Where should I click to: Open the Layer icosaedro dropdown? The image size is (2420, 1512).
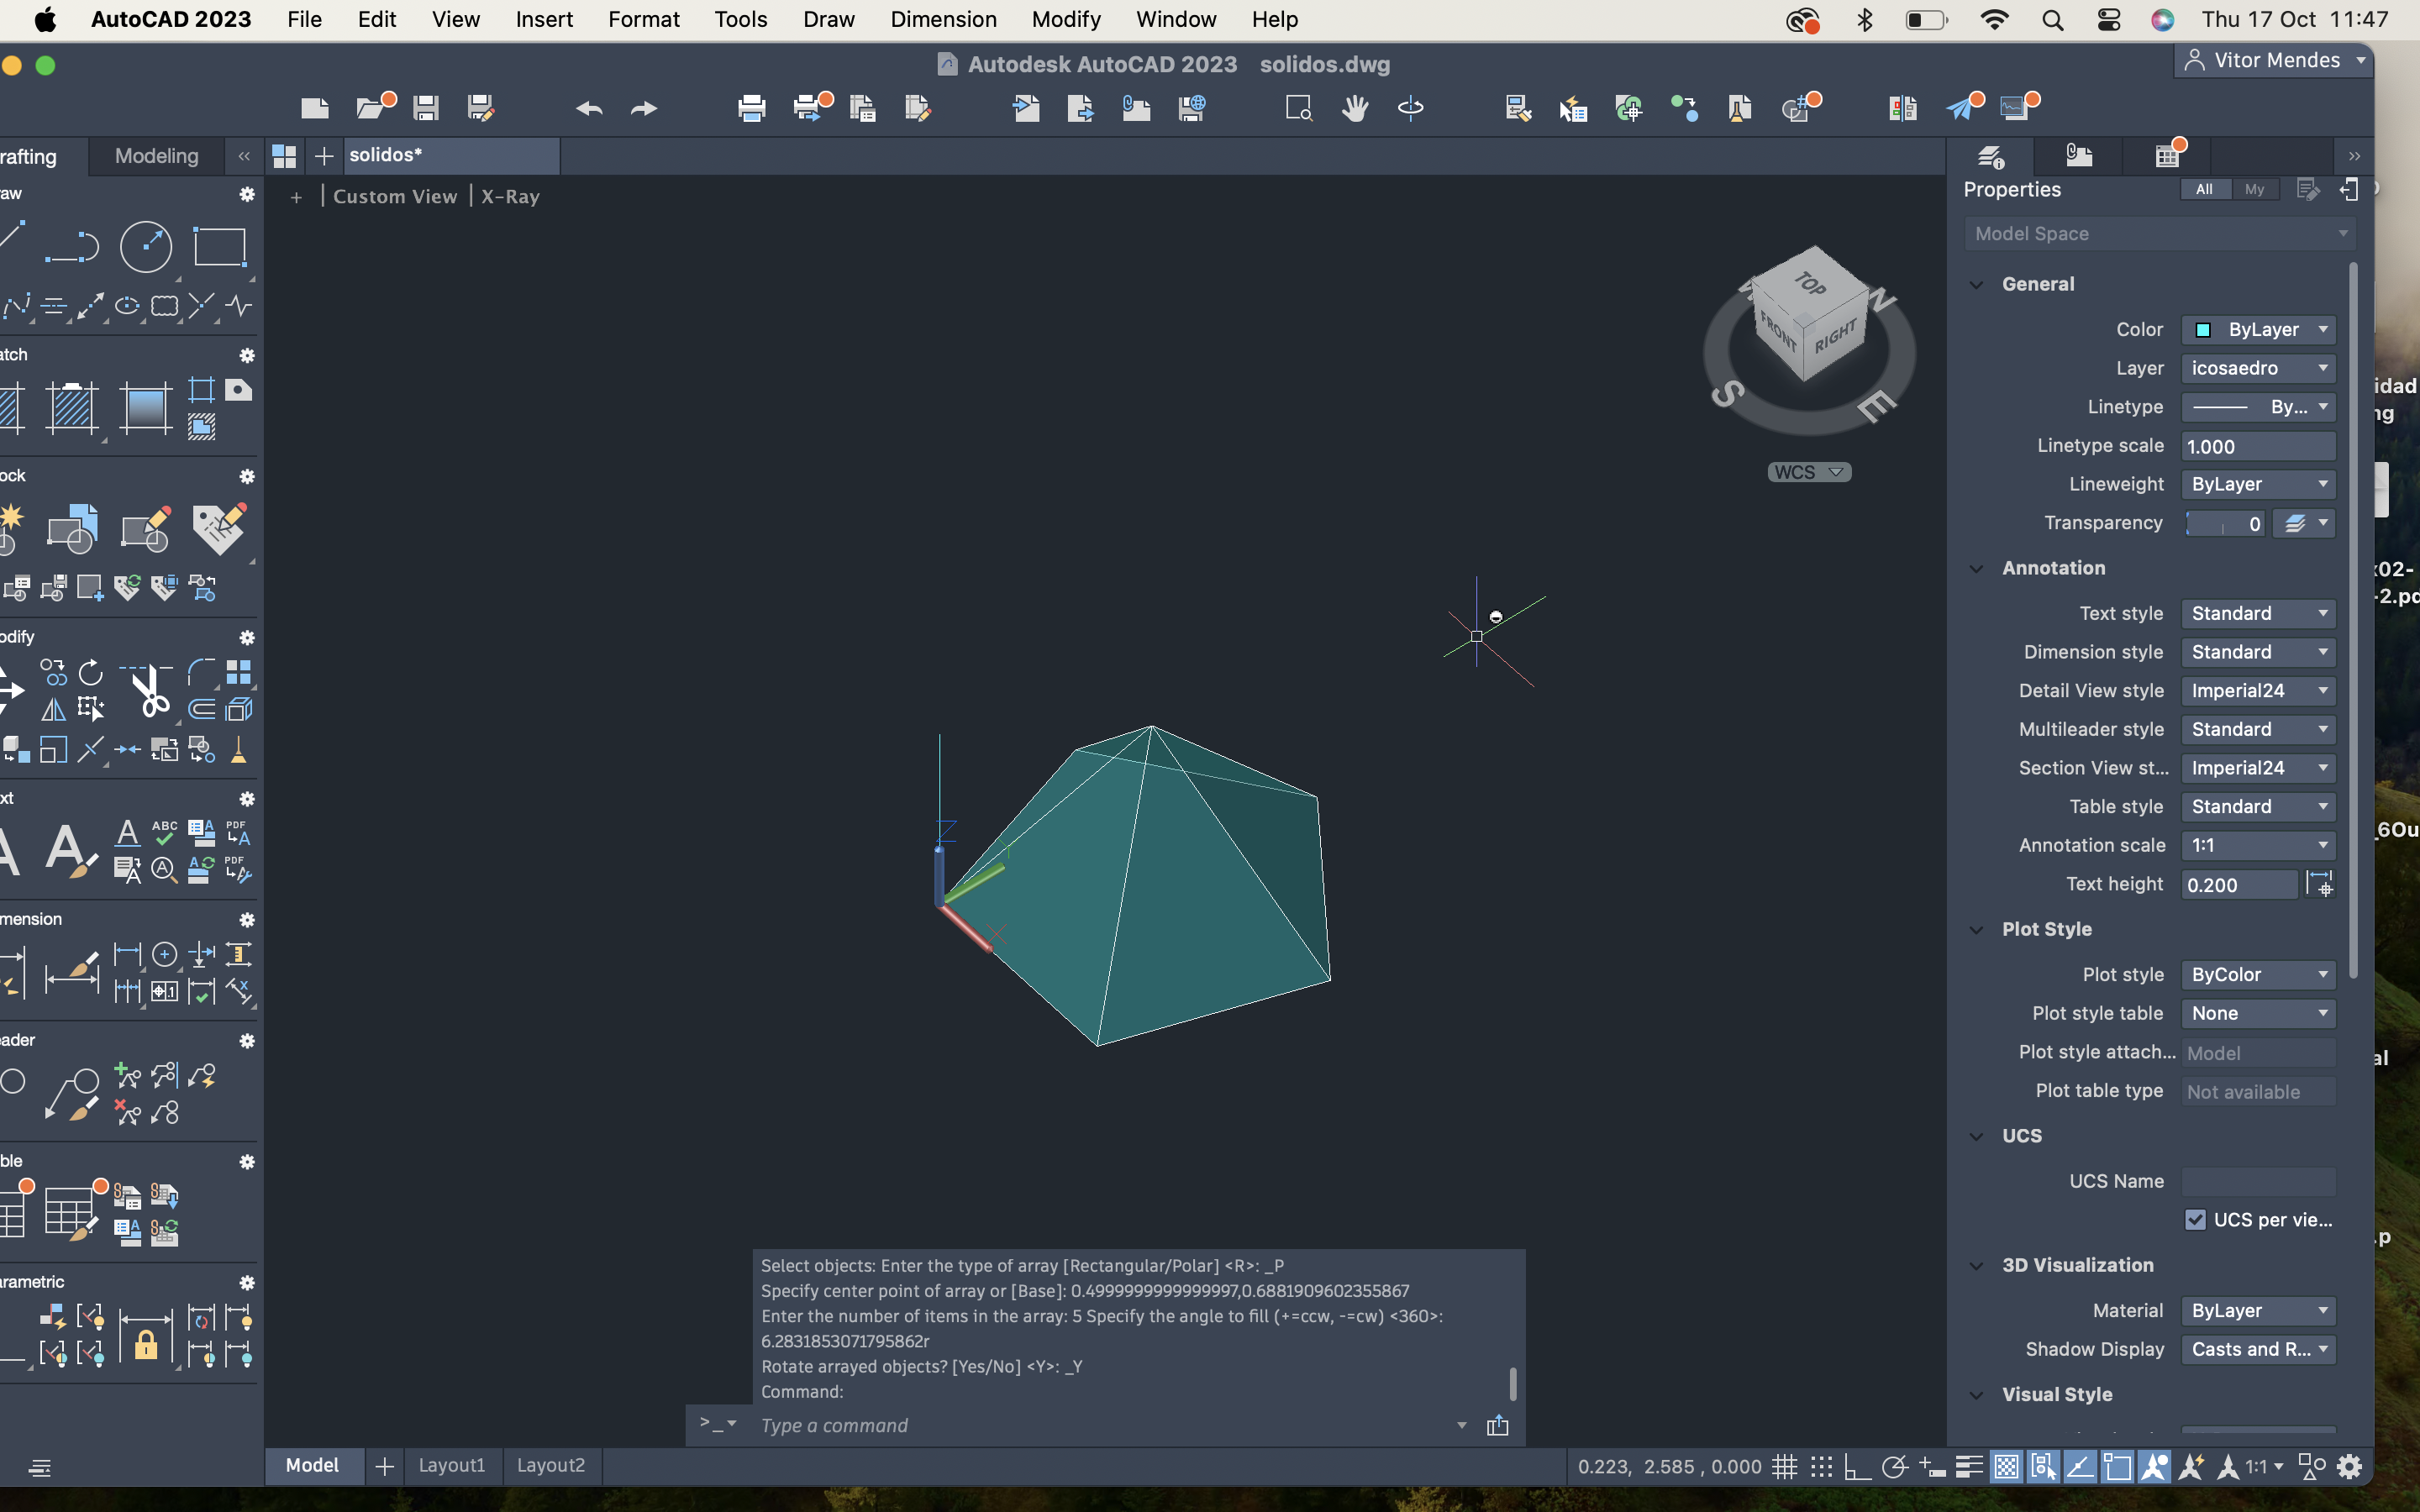[2258, 368]
